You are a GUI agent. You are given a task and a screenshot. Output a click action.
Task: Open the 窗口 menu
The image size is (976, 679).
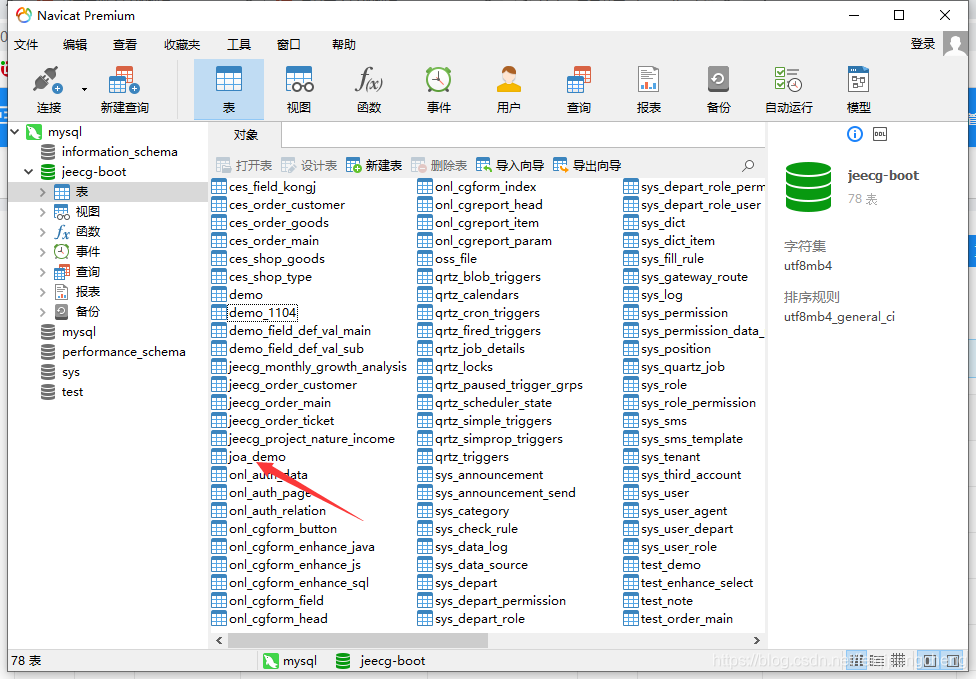pos(288,44)
